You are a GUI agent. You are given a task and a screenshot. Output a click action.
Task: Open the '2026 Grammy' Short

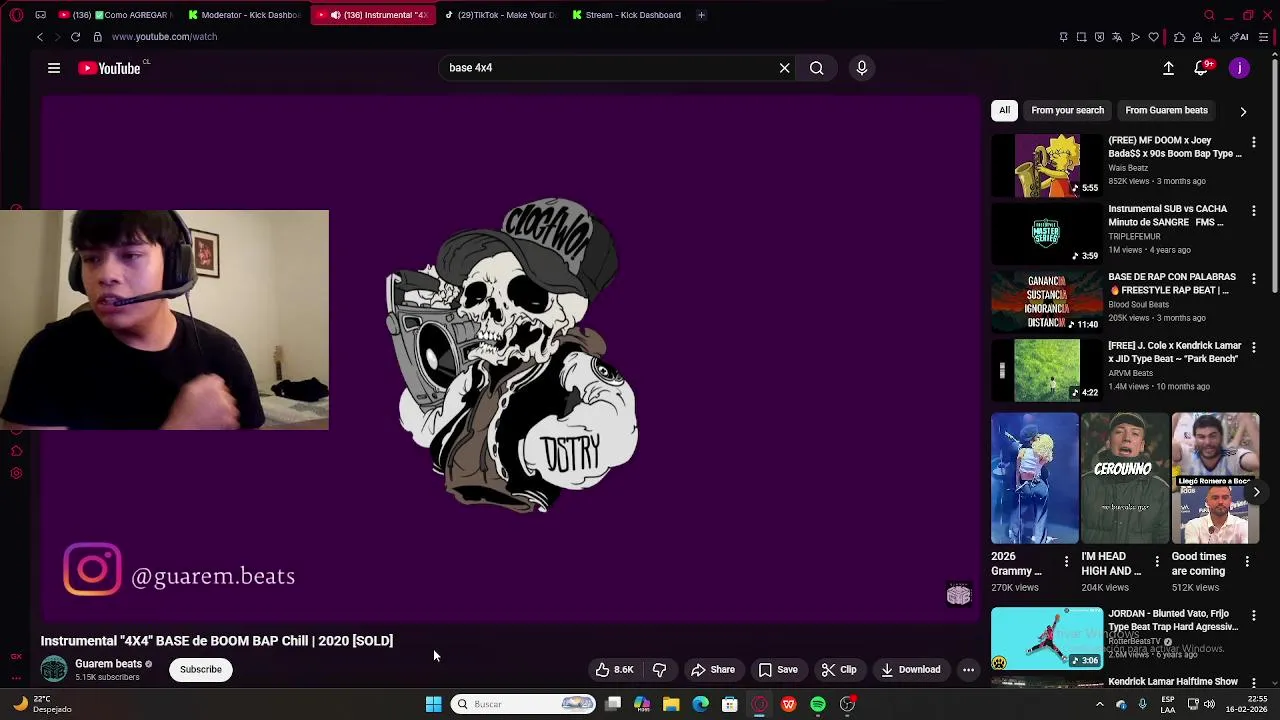coord(1035,479)
